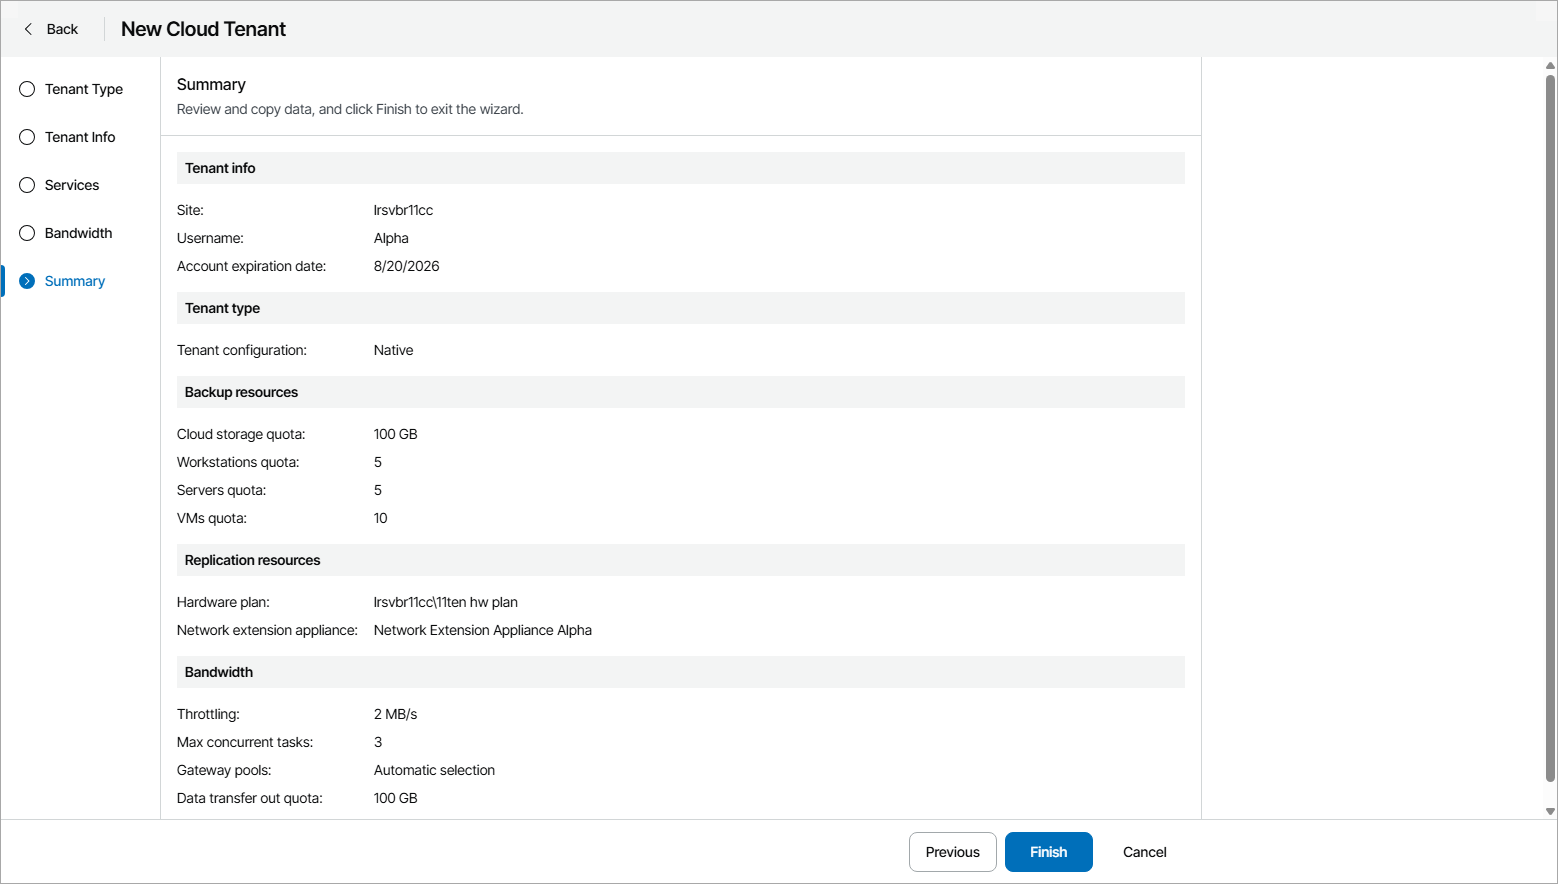Open the Tenant Type wizard step
This screenshot has width=1558, height=884.
click(x=84, y=89)
